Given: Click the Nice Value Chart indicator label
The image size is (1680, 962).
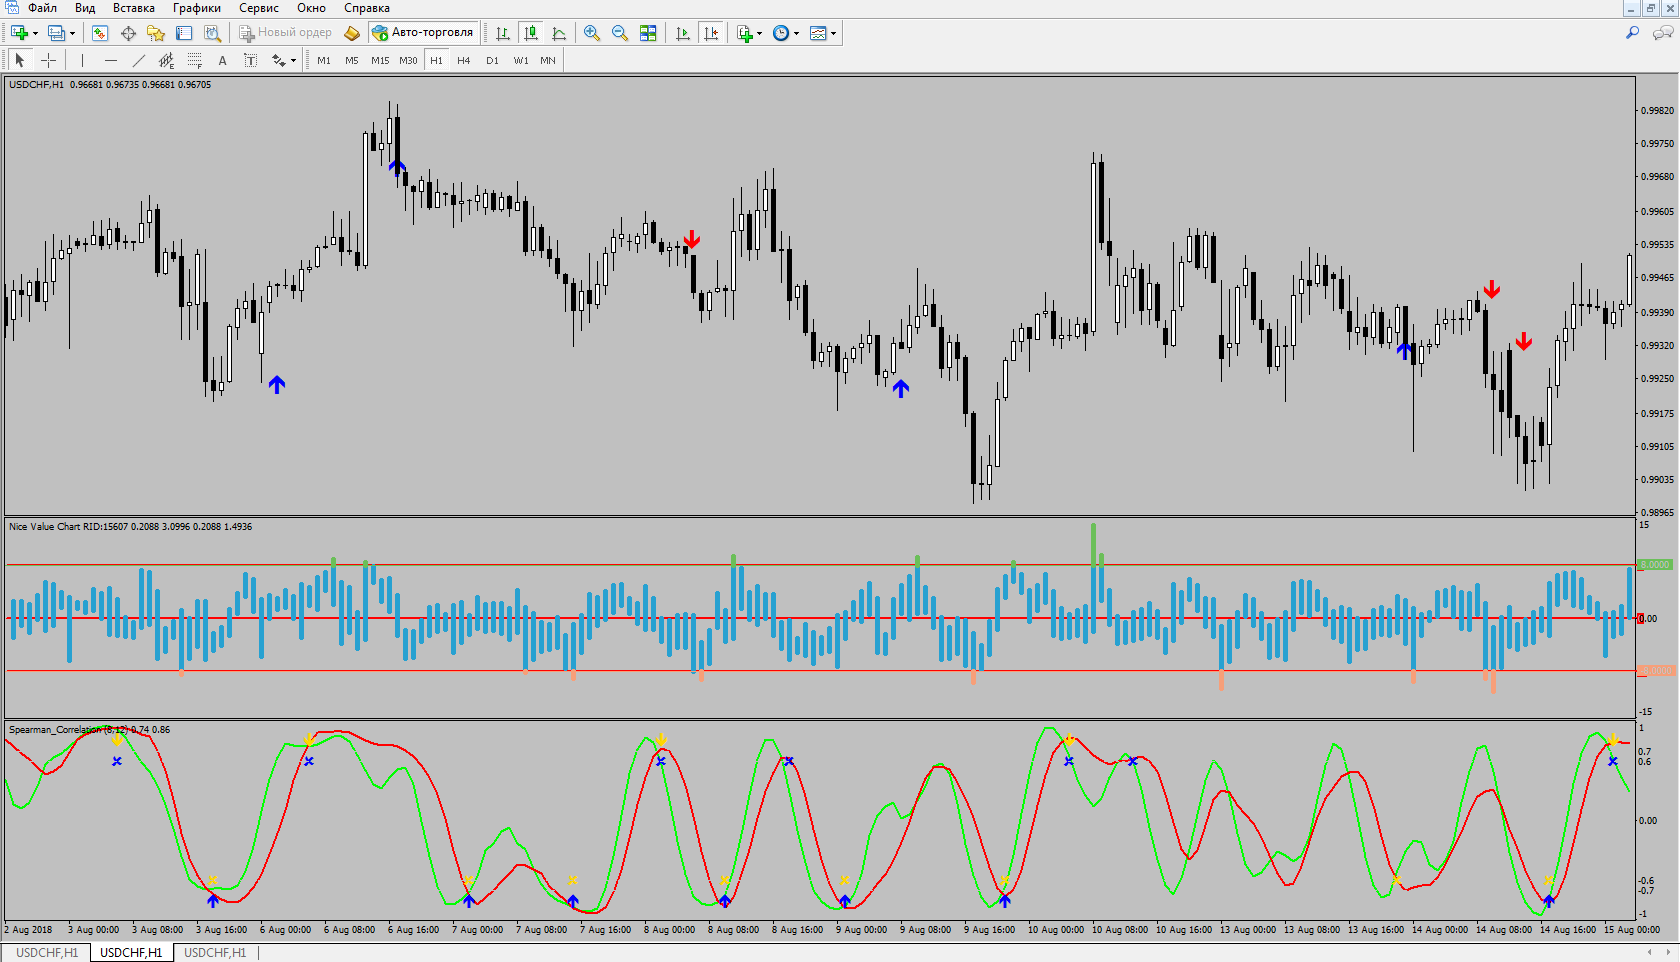Looking at the screenshot, I should pyautogui.click(x=130, y=527).
